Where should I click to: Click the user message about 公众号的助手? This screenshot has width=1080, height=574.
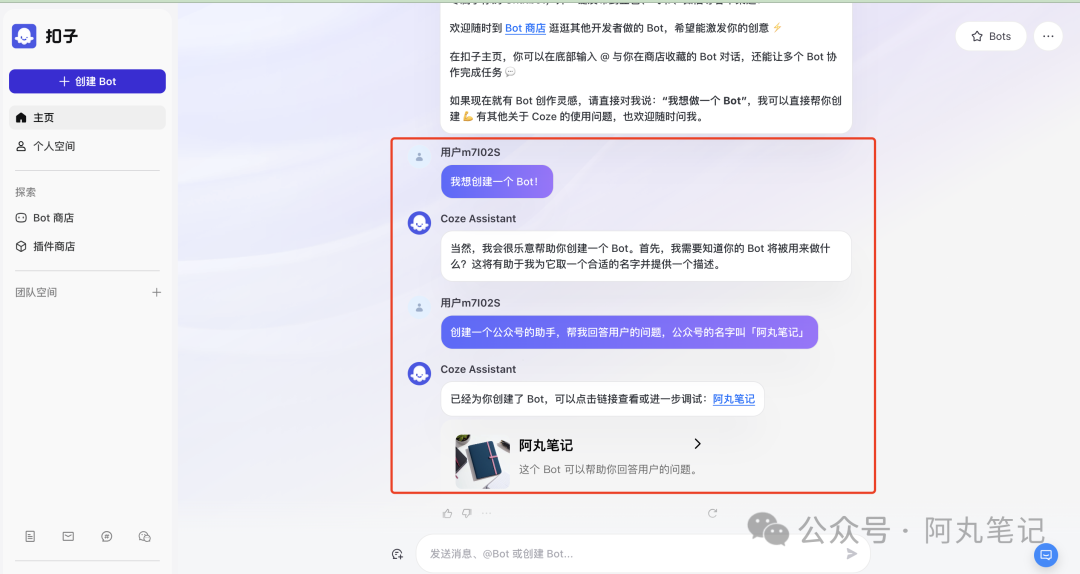coord(629,332)
